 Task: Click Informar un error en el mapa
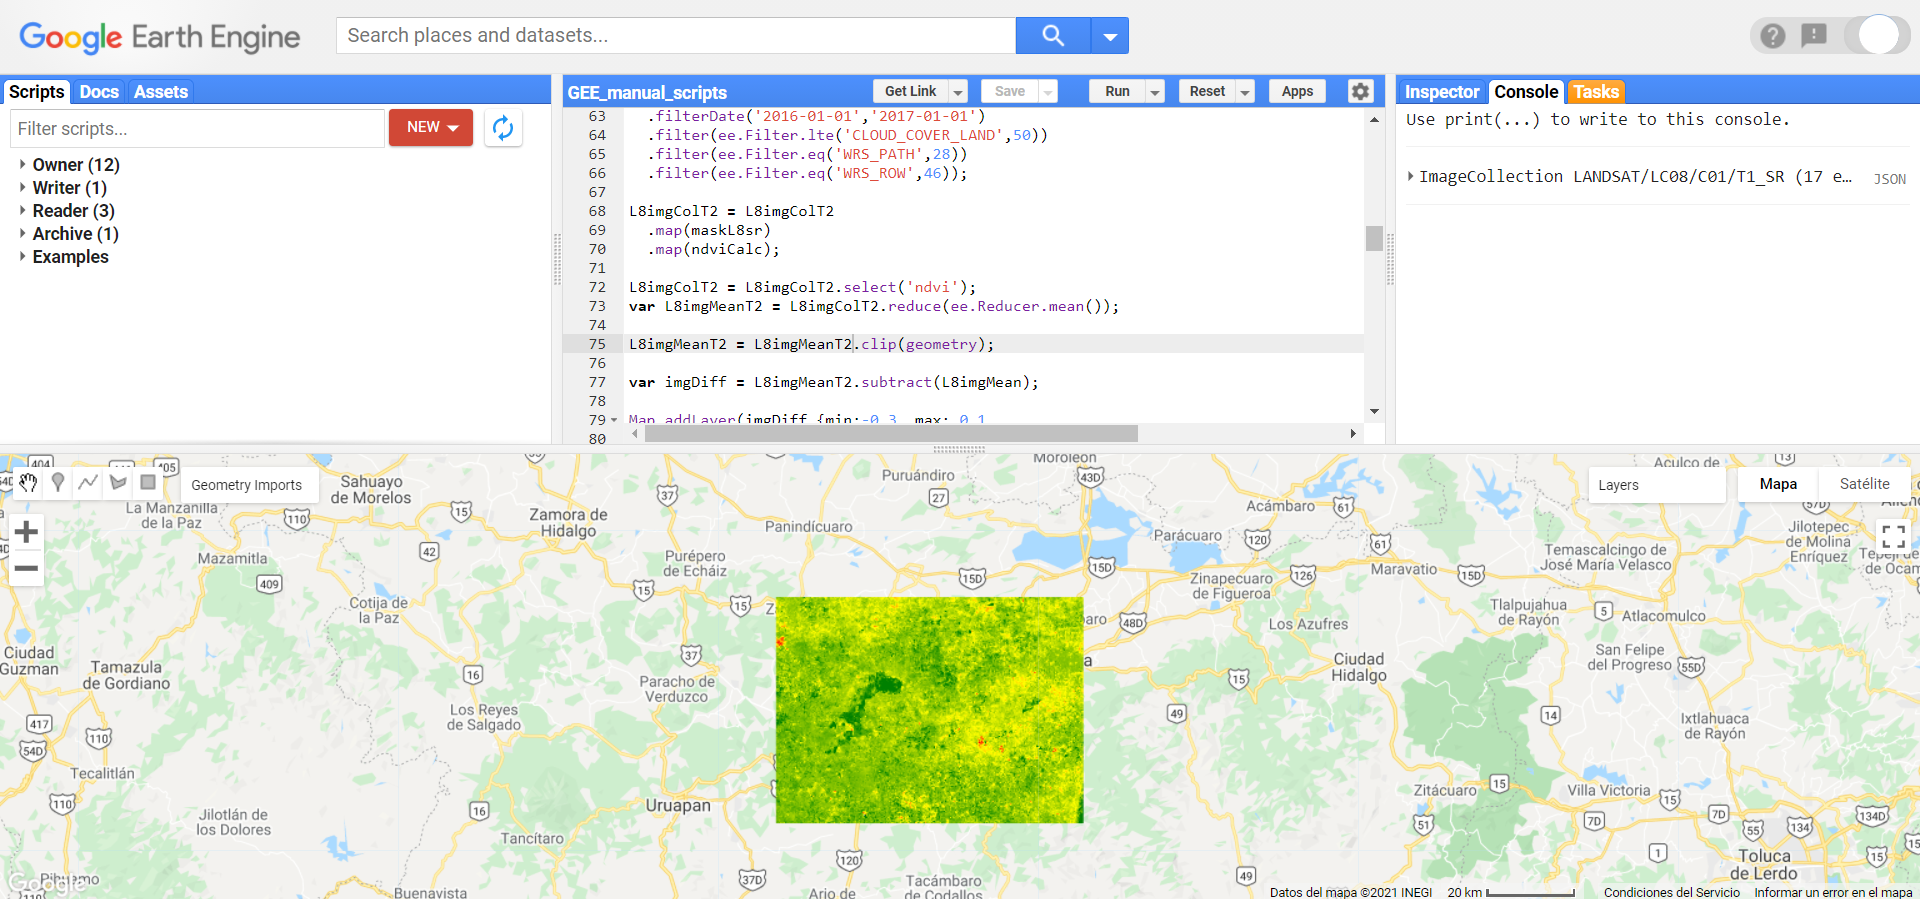[1833, 892]
